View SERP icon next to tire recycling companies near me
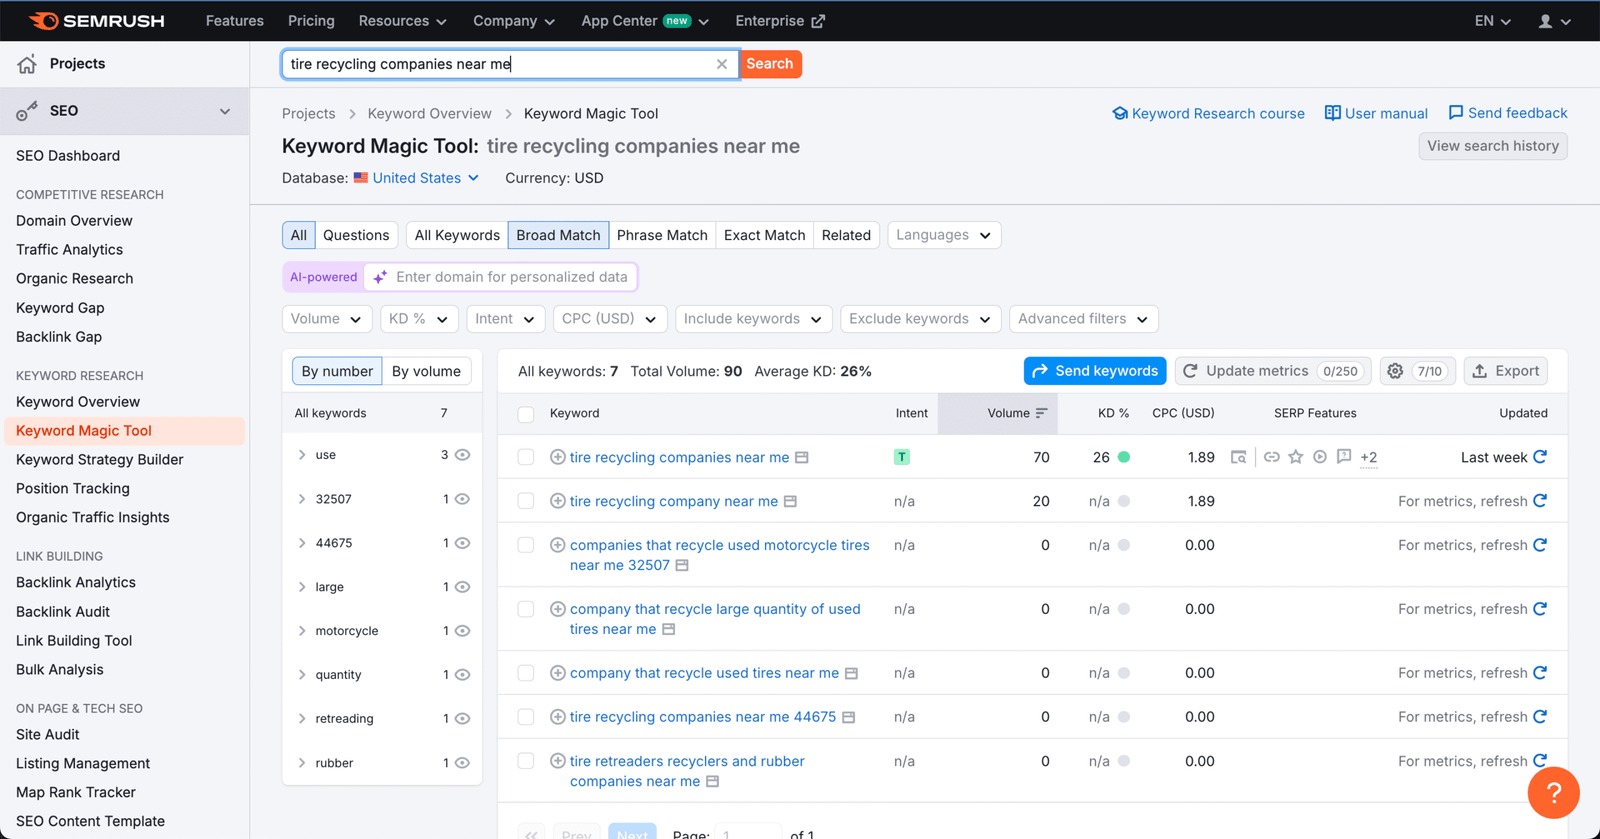Screen dimensions: 1600x839 (x=802, y=457)
